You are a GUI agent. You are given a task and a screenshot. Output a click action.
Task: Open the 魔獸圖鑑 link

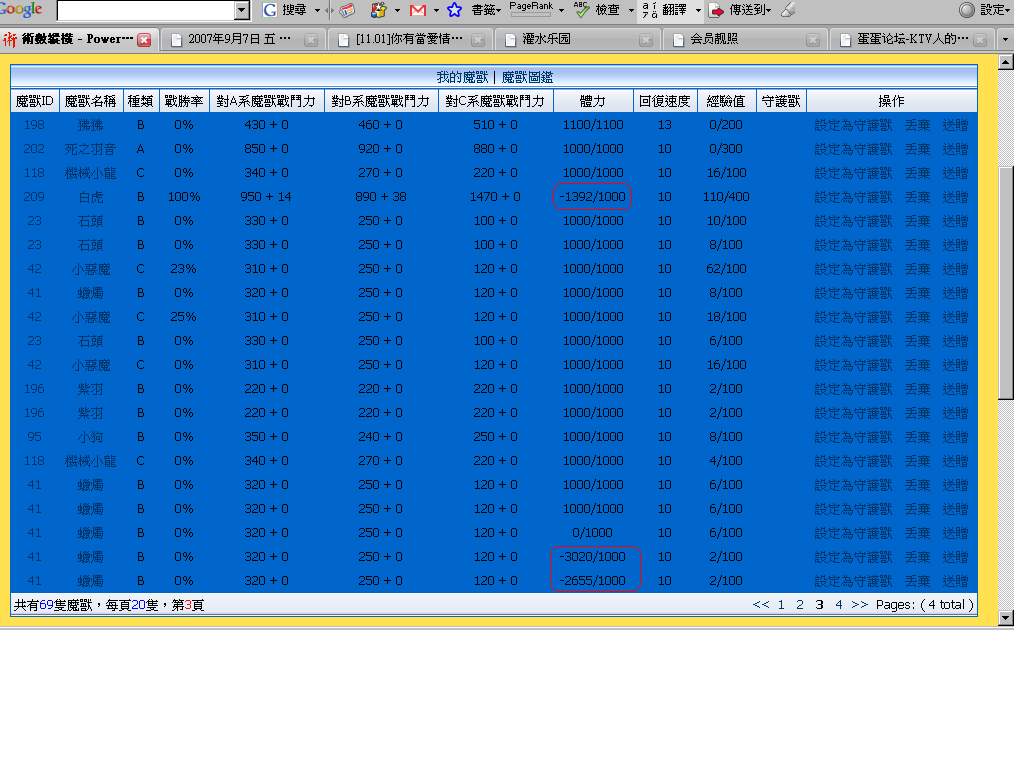click(527, 77)
